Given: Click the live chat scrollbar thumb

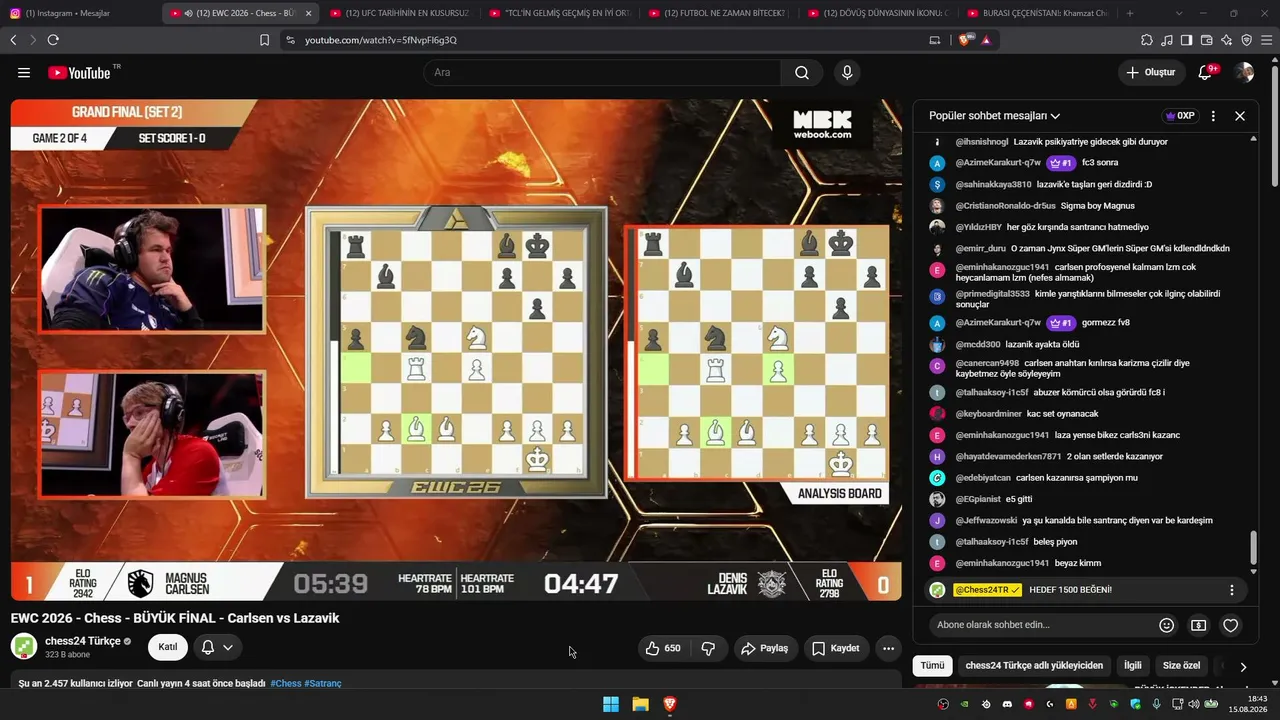Looking at the screenshot, I should 1253,548.
